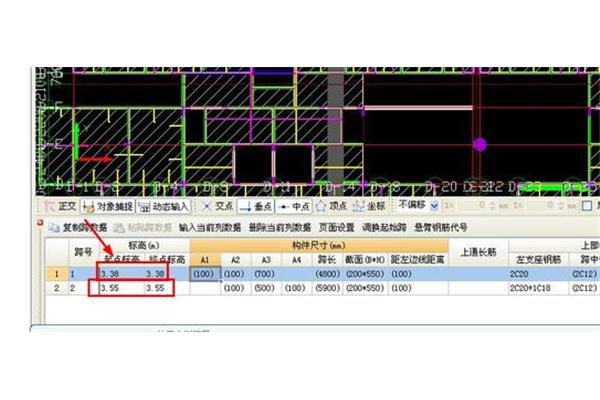This screenshot has height=400, width=600.
Task: Select row 1 header in the table
Action: pos(57,274)
